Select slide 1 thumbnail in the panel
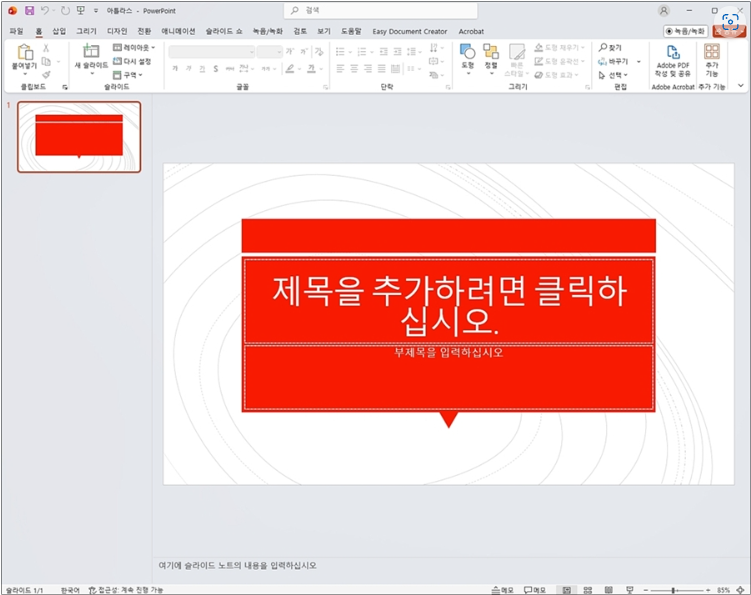 [x=79, y=136]
